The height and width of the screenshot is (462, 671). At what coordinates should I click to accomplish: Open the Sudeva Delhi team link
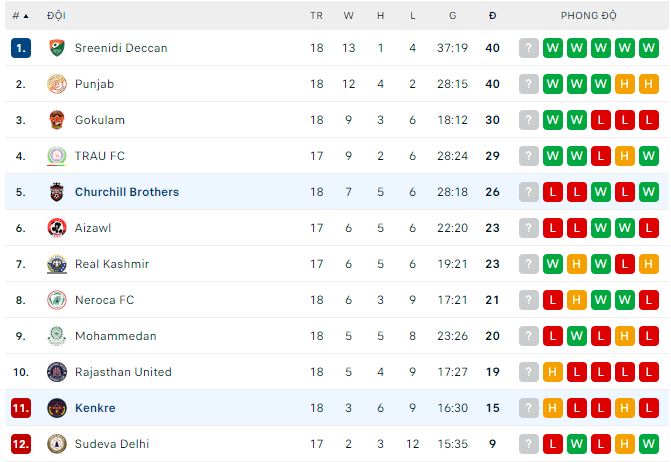coord(112,444)
